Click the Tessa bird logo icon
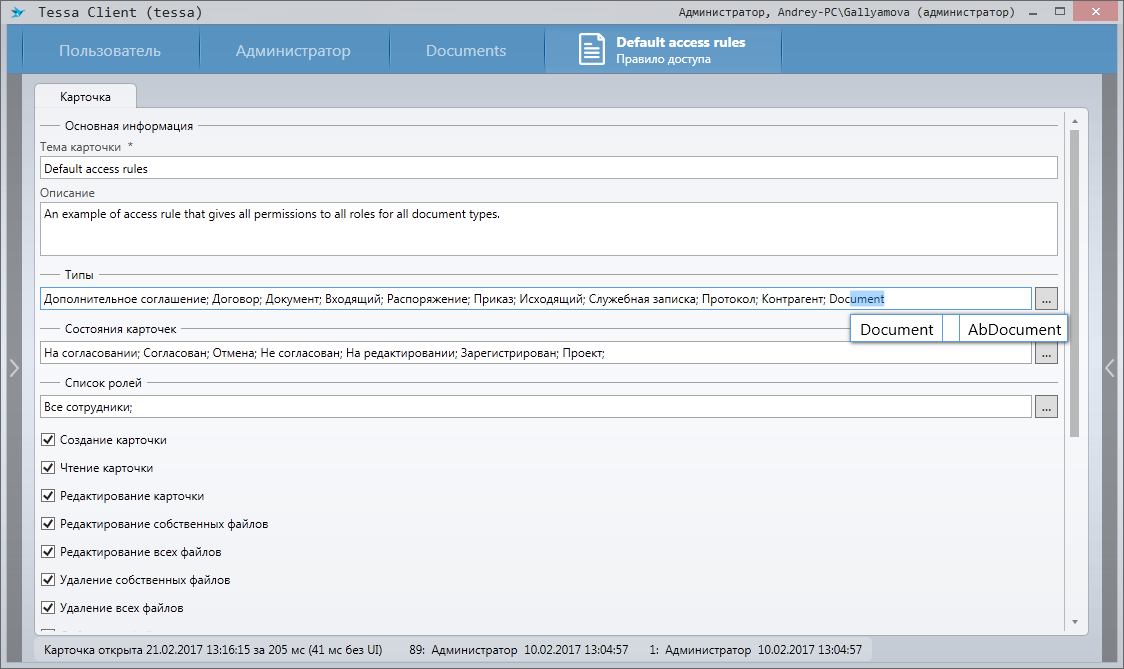This screenshot has height=669, width=1124. [x=18, y=13]
